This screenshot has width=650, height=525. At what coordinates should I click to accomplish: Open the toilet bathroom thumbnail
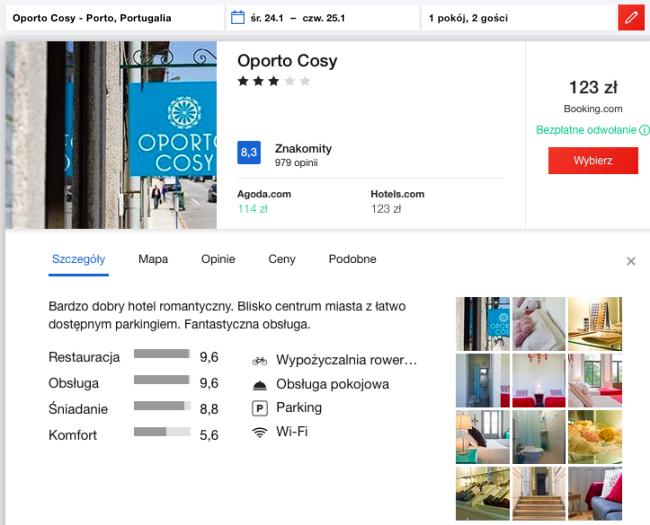(x=538, y=437)
